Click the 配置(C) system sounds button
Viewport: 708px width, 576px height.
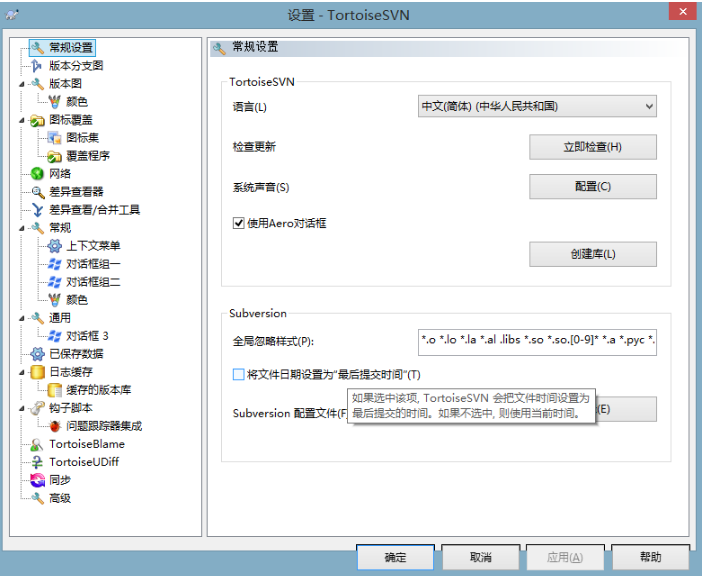592,186
